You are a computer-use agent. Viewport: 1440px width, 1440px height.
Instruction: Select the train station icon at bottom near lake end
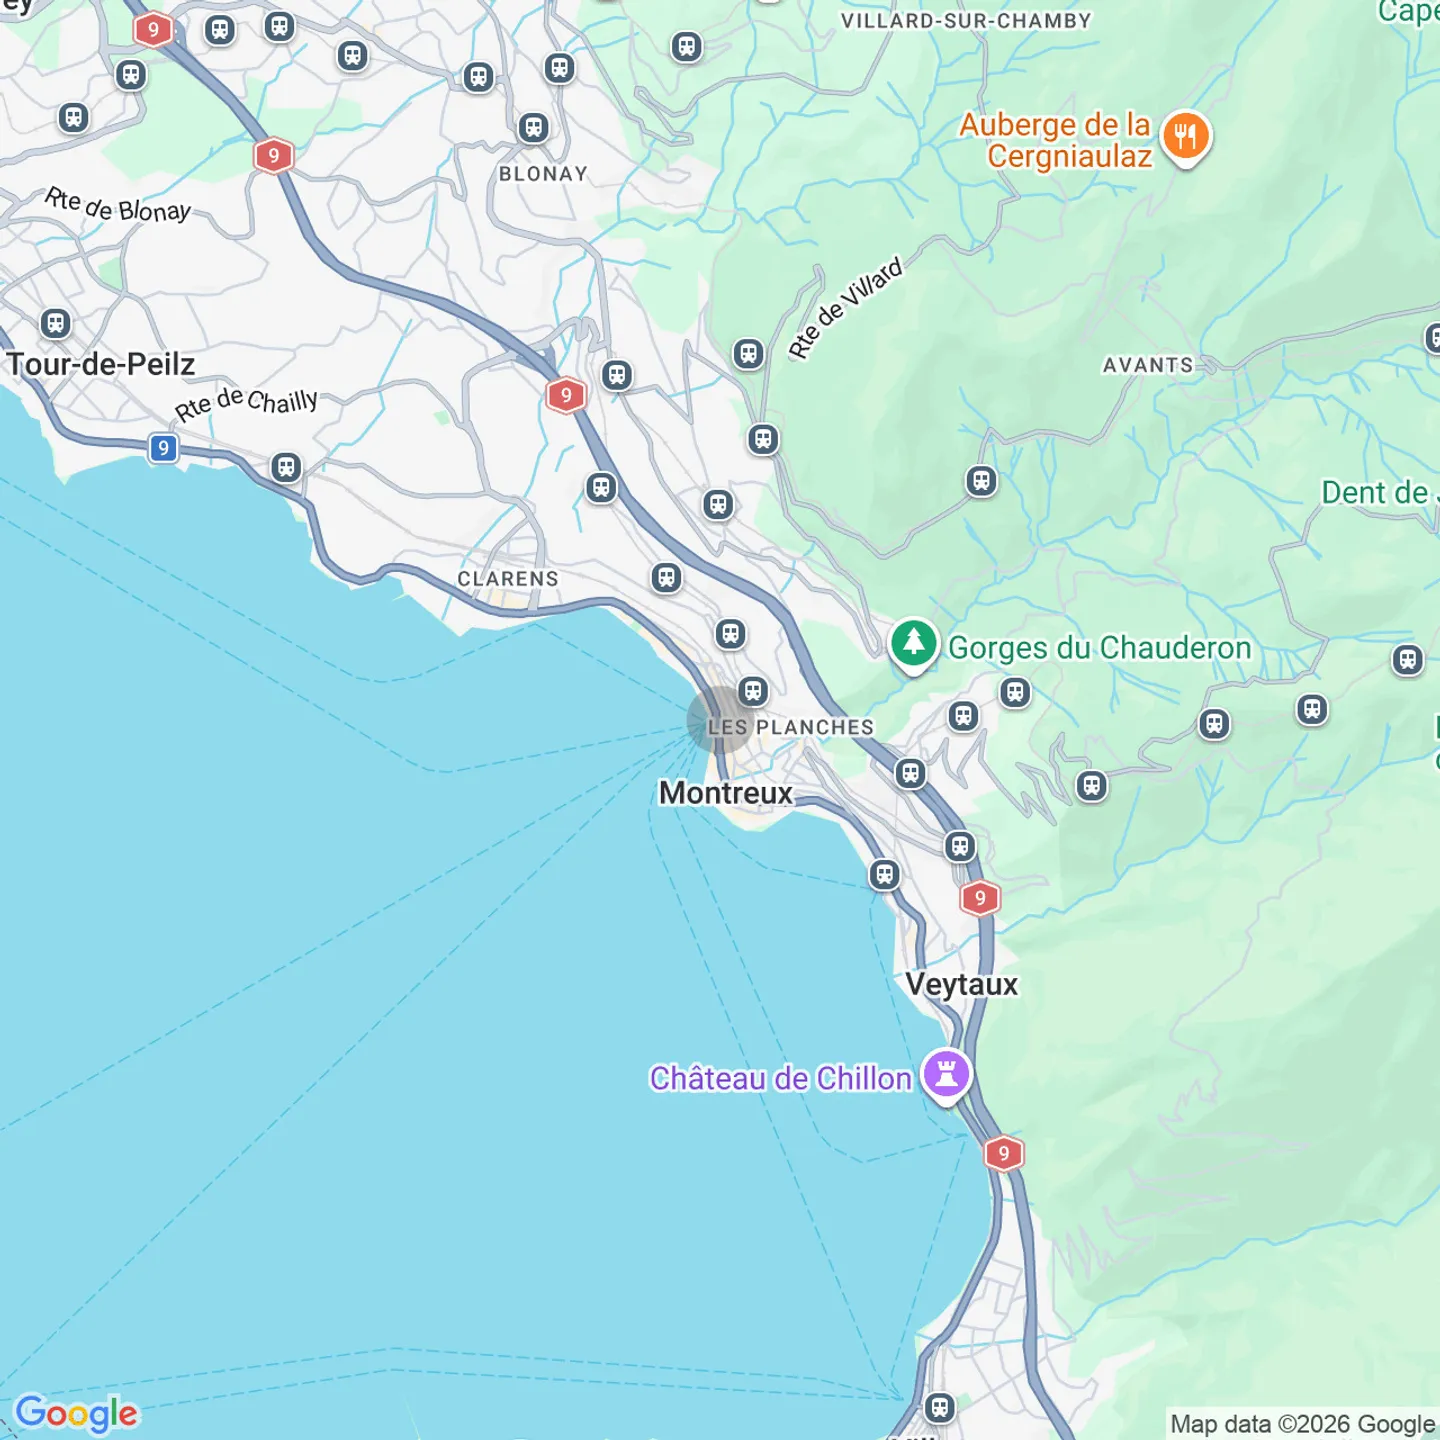939,1408
